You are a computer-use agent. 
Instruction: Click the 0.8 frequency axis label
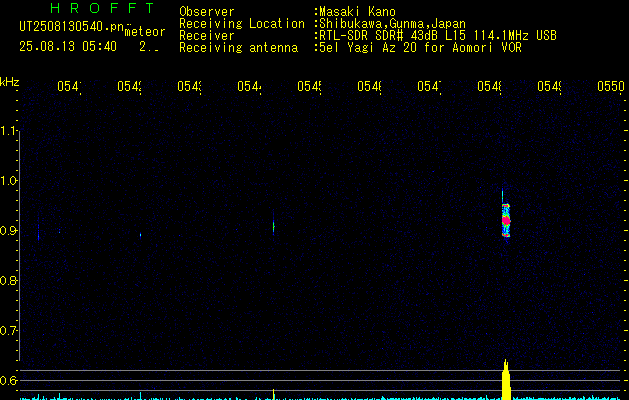tap(9, 280)
